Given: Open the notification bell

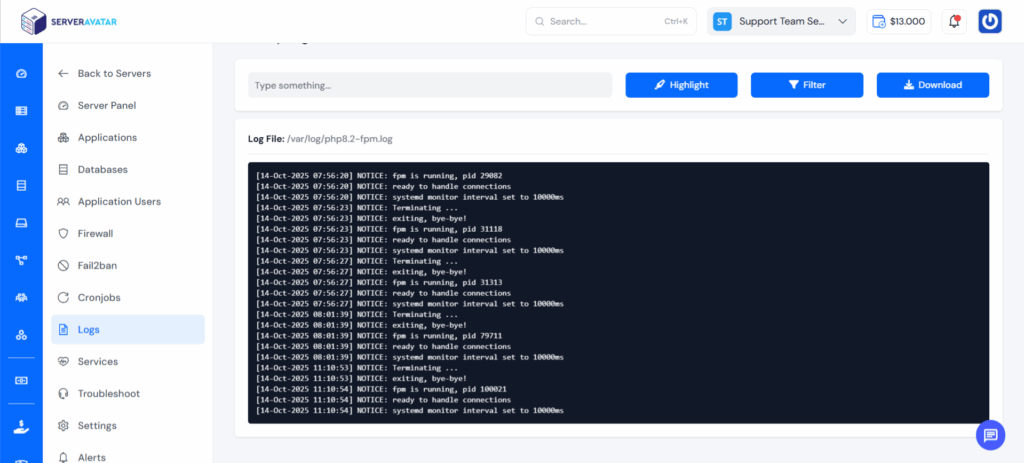Looking at the screenshot, I should (x=954, y=22).
